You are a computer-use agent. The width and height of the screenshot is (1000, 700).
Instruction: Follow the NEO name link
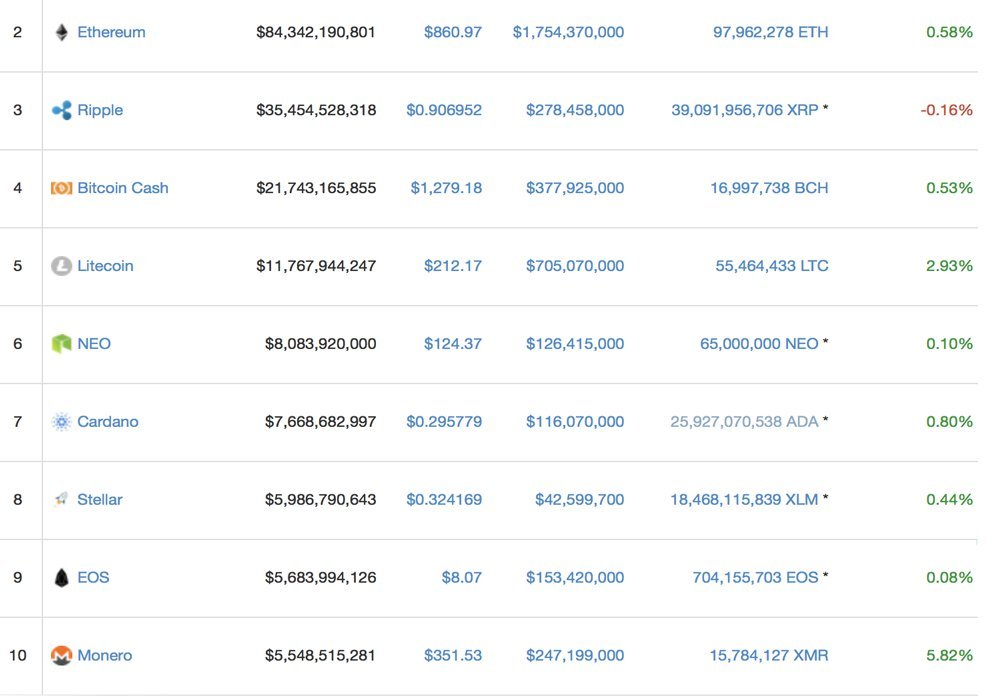(x=94, y=344)
